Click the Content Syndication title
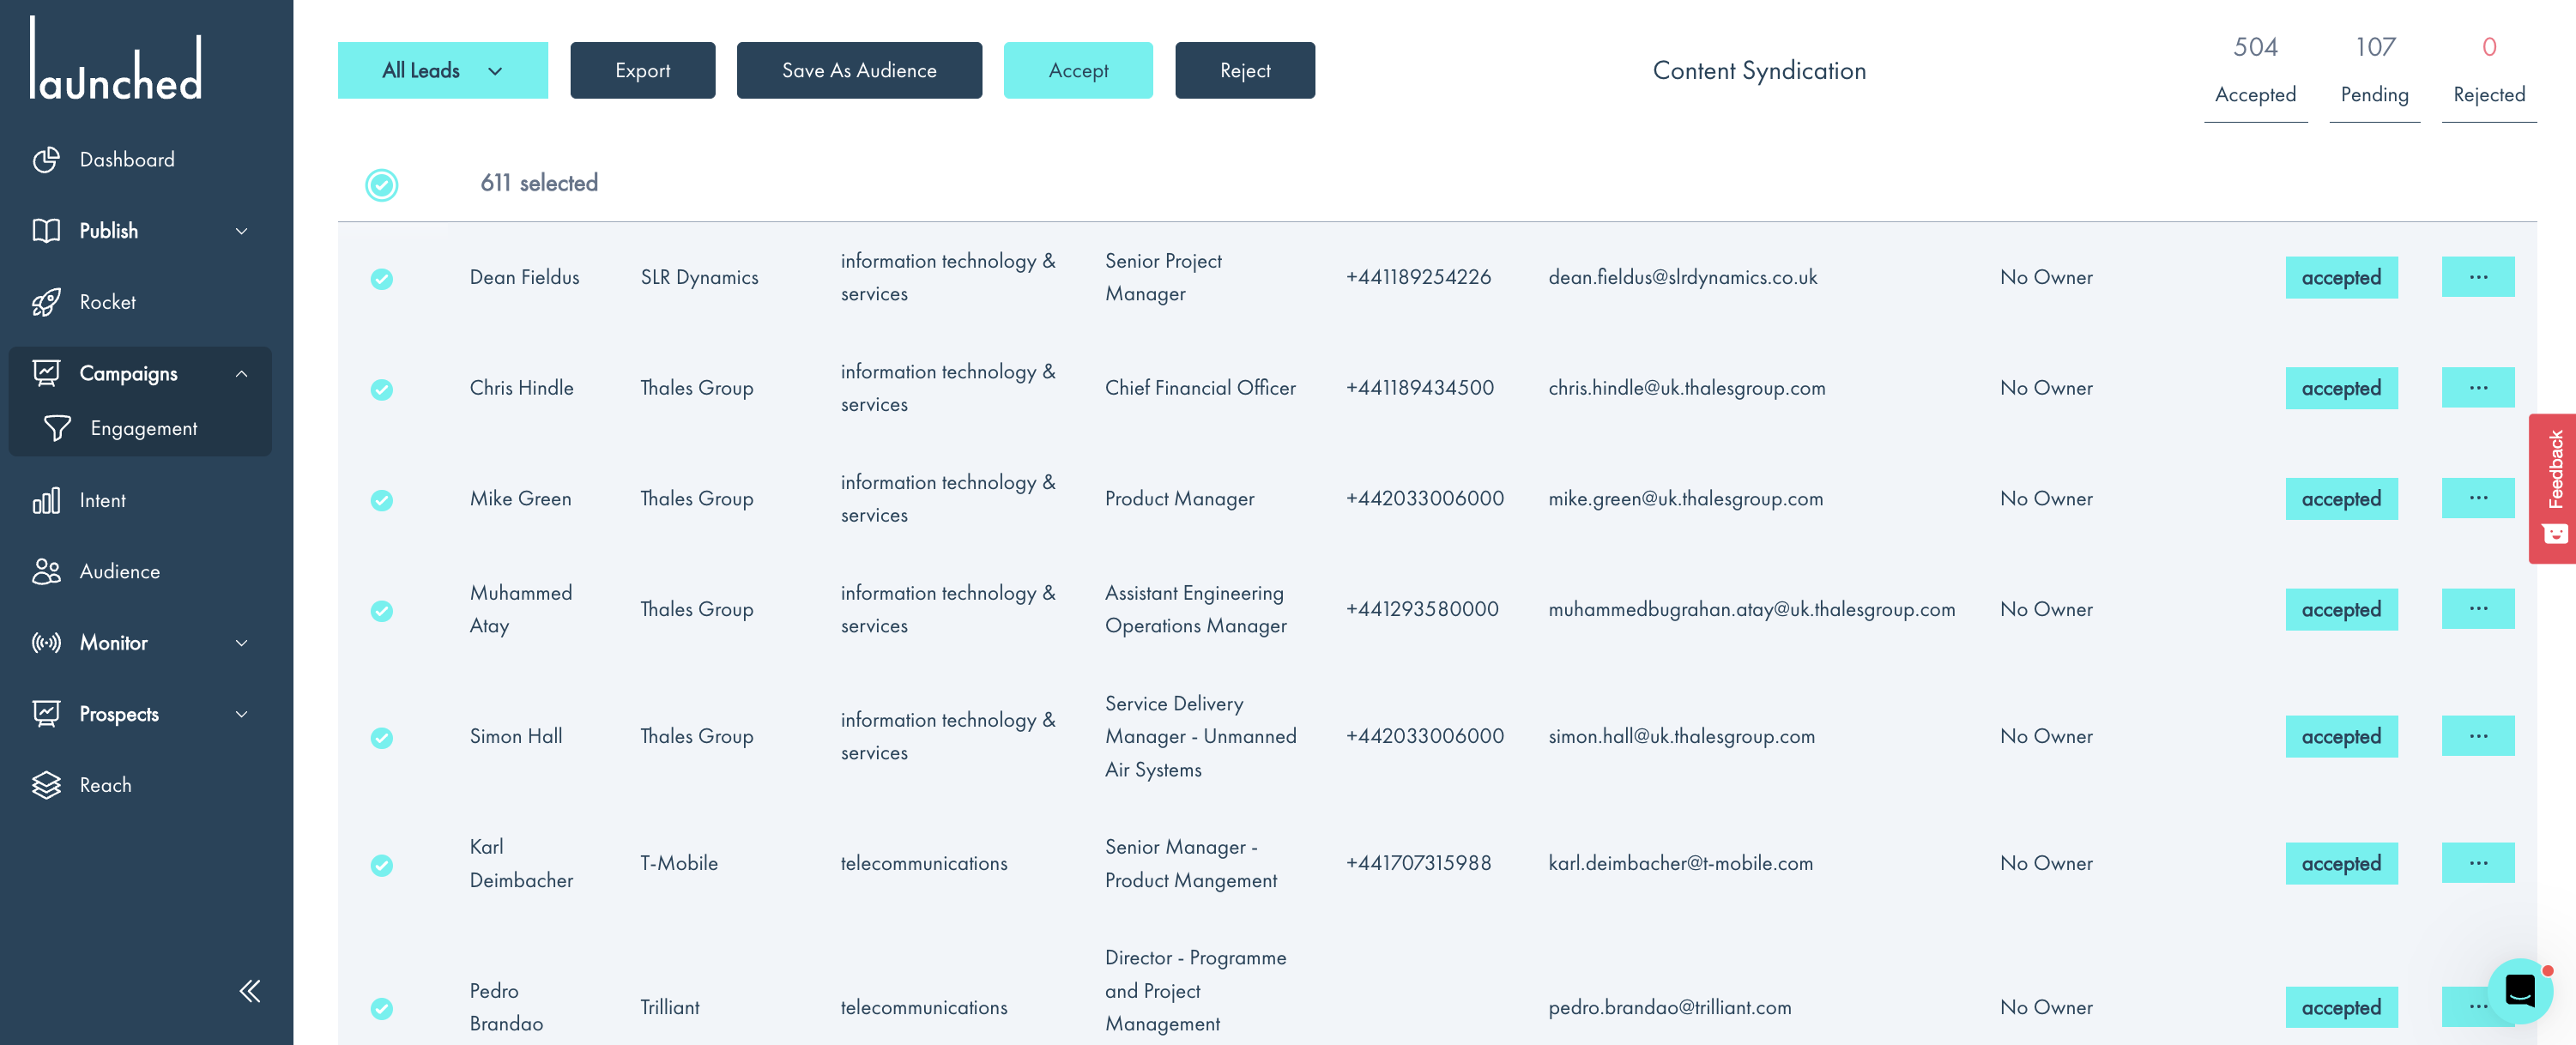 (x=1759, y=71)
